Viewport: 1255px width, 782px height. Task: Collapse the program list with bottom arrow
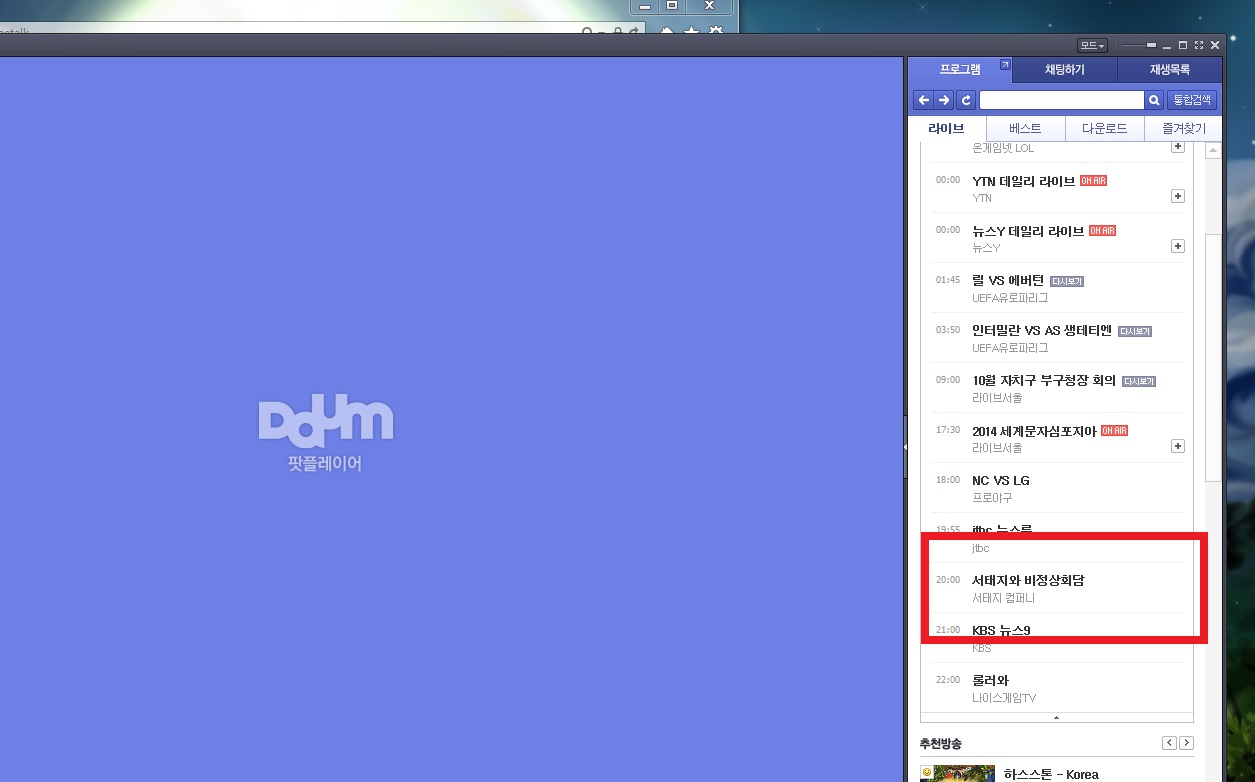[1057, 717]
